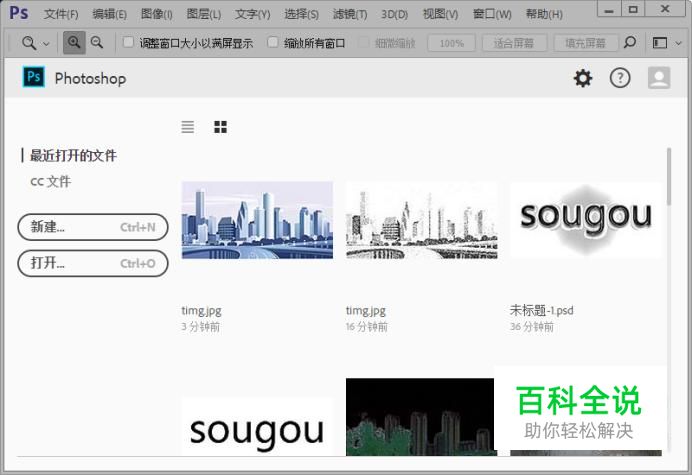Open the 文件(F) menu
Screen dimensions: 692x475
(x=61, y=14)
